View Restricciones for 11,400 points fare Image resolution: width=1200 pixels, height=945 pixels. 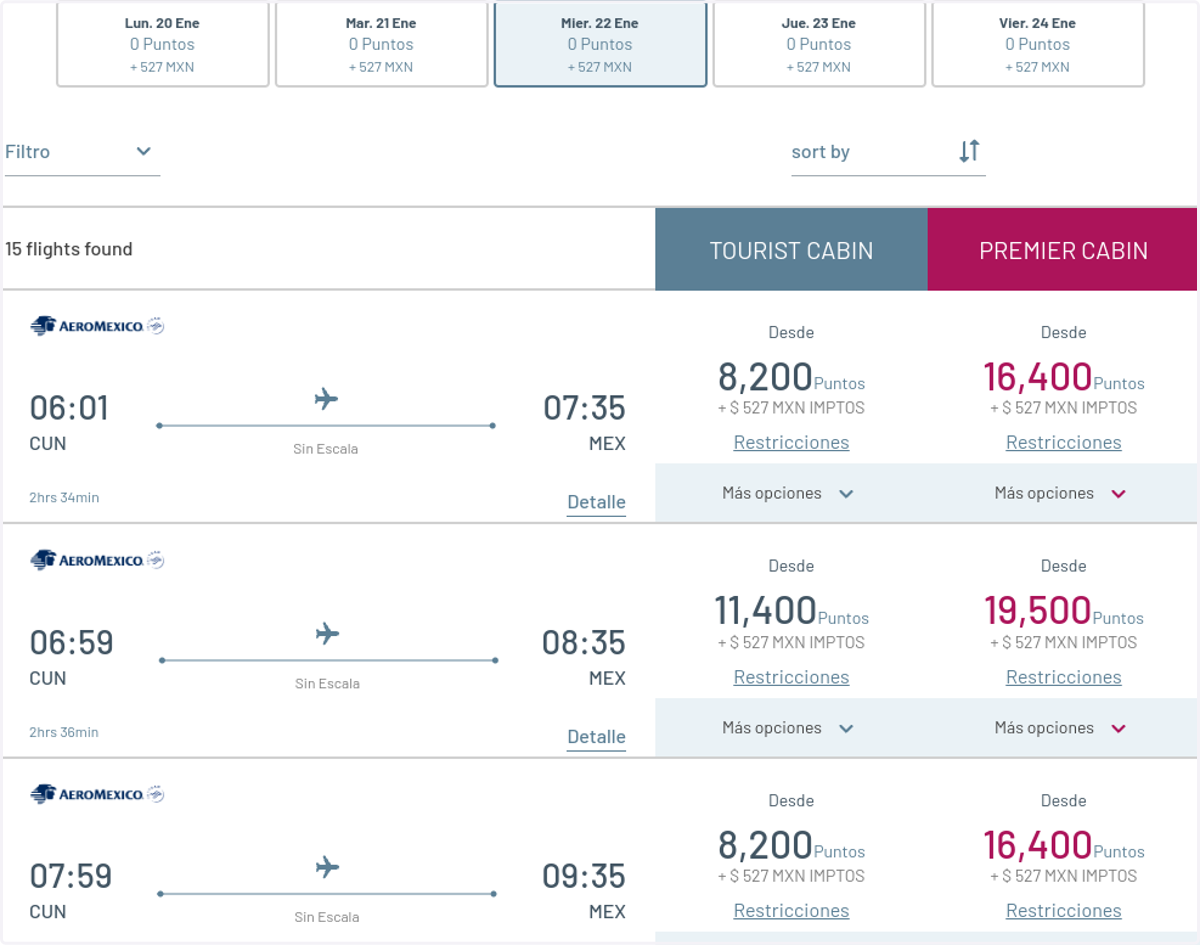(x=791, y=677)
